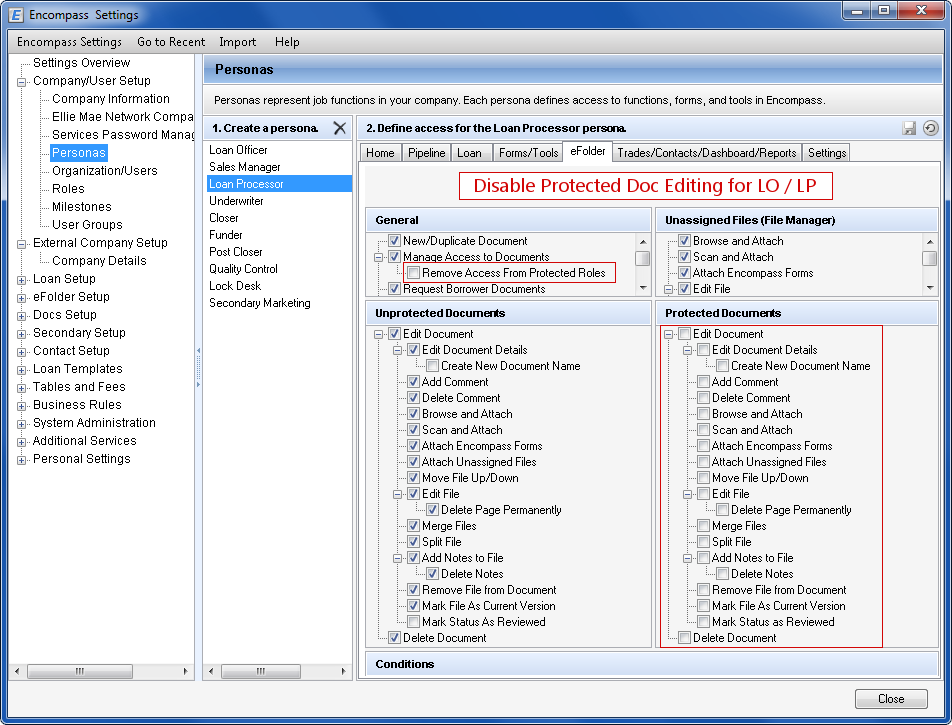
Task: Expand the Business Rules node
Action: coord(21,406)
